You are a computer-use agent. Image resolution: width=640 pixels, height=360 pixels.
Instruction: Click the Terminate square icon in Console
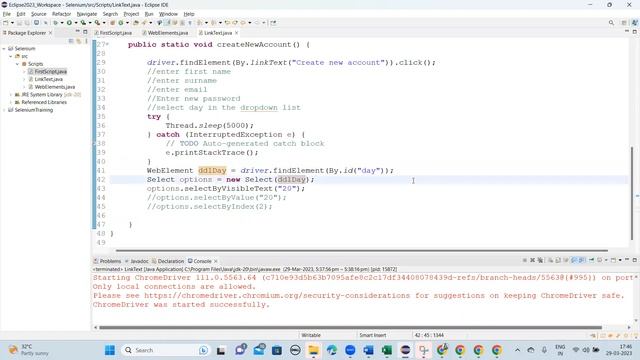[524, 260]
